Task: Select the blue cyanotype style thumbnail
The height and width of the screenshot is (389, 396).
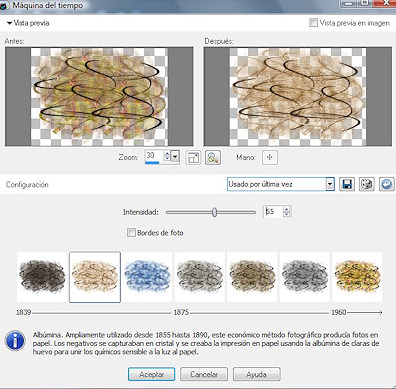Action: (147, 277)
